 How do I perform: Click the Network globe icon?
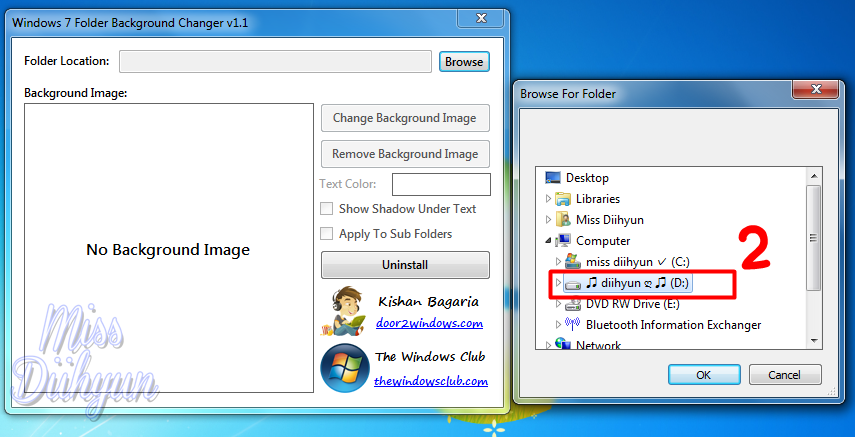click(563, 344)
